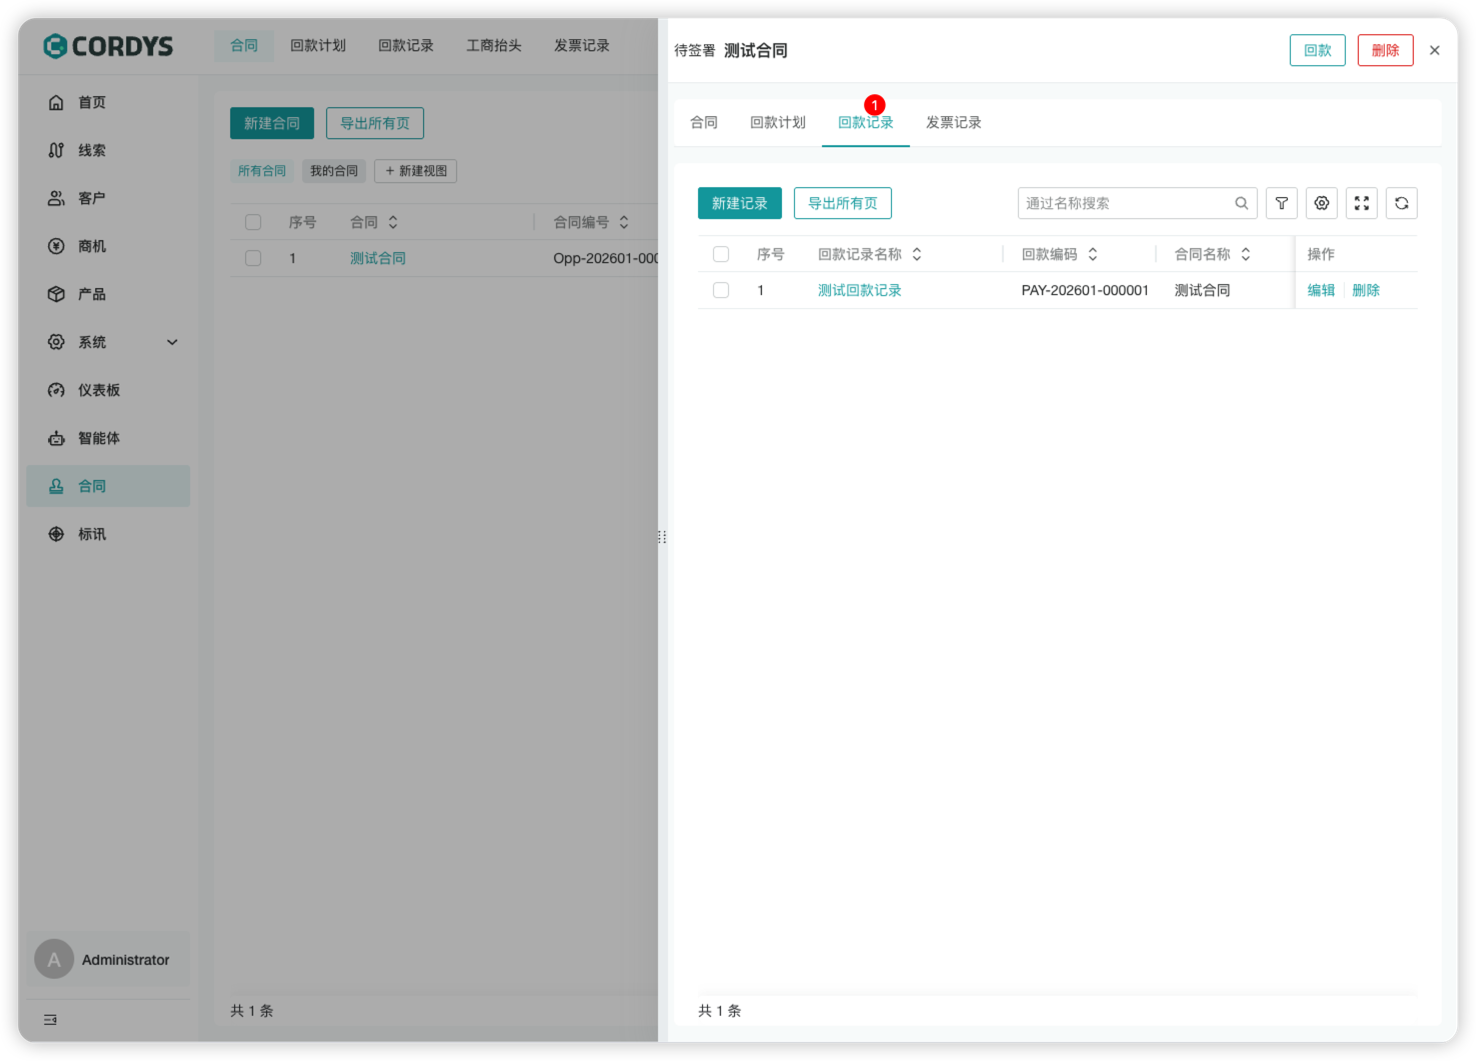
Task: Click the 通过名称搜索 search field
Action: click(1125, 203)
